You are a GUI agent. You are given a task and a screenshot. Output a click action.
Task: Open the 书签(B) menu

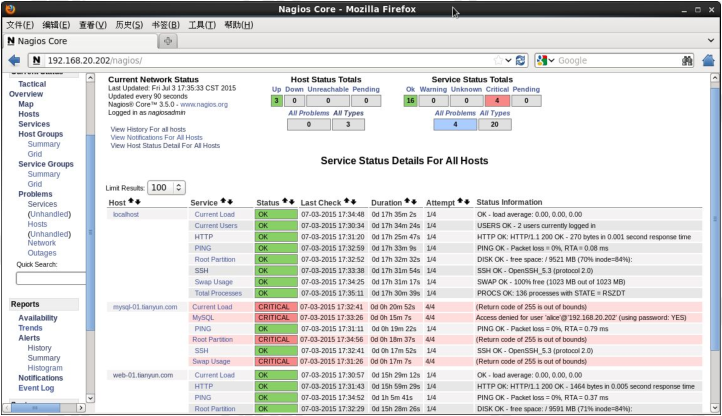166,25
